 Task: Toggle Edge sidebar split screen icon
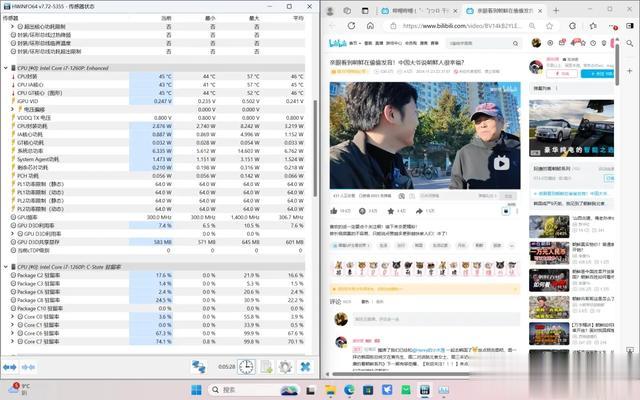pyautogui.click(x=630, y=26)
